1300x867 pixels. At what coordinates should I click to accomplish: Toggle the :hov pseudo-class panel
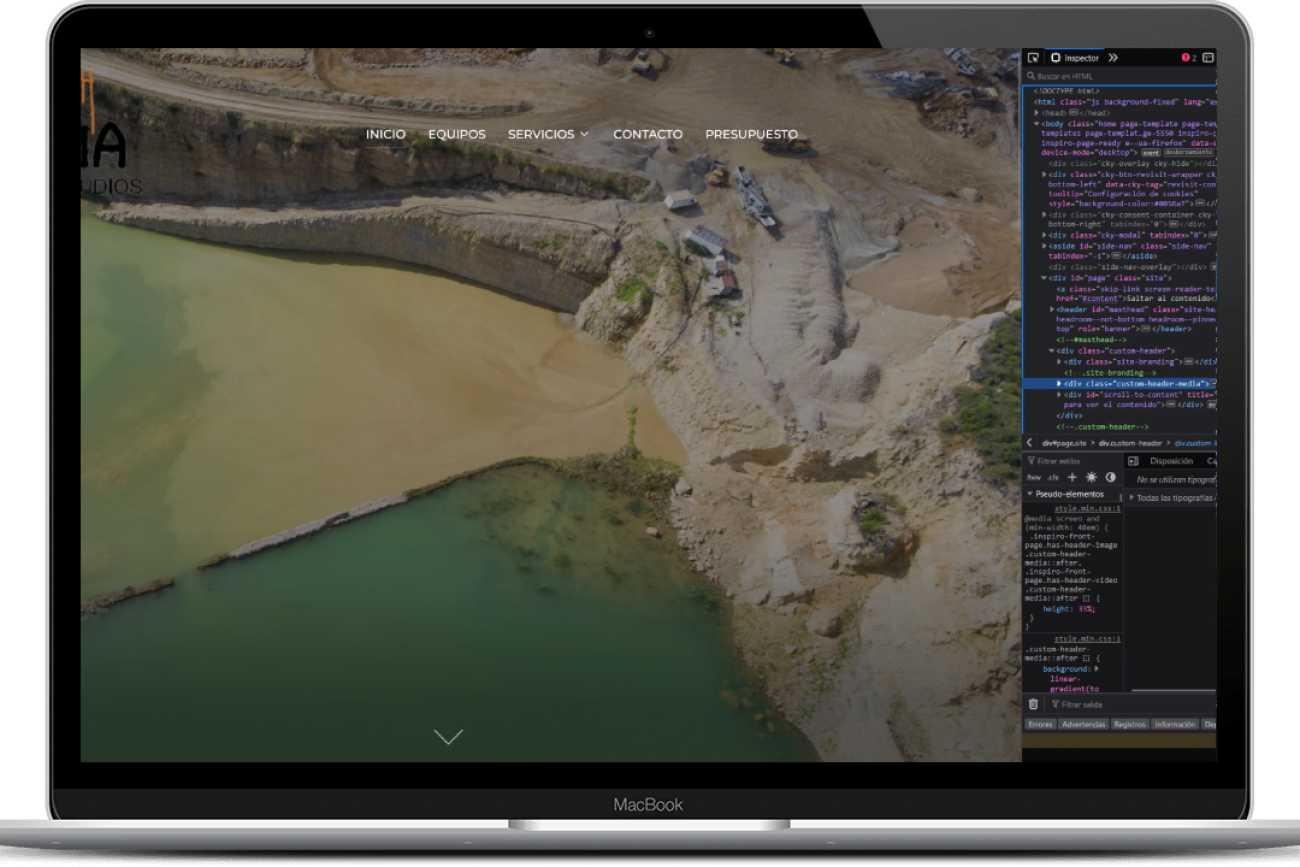coord(1034,477)
